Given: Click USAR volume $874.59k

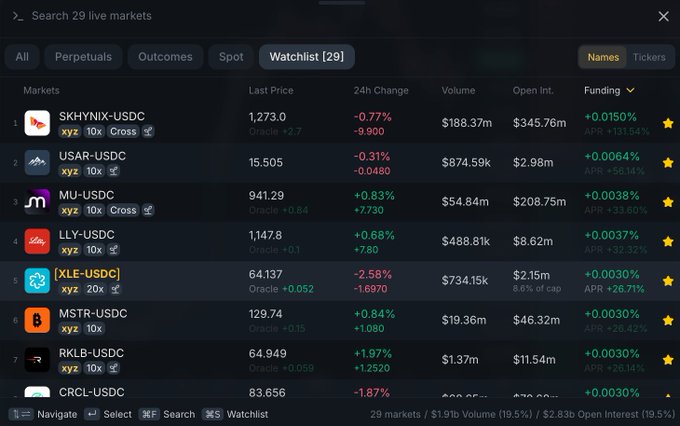Looking at the screenshot, I should (466, 163).
